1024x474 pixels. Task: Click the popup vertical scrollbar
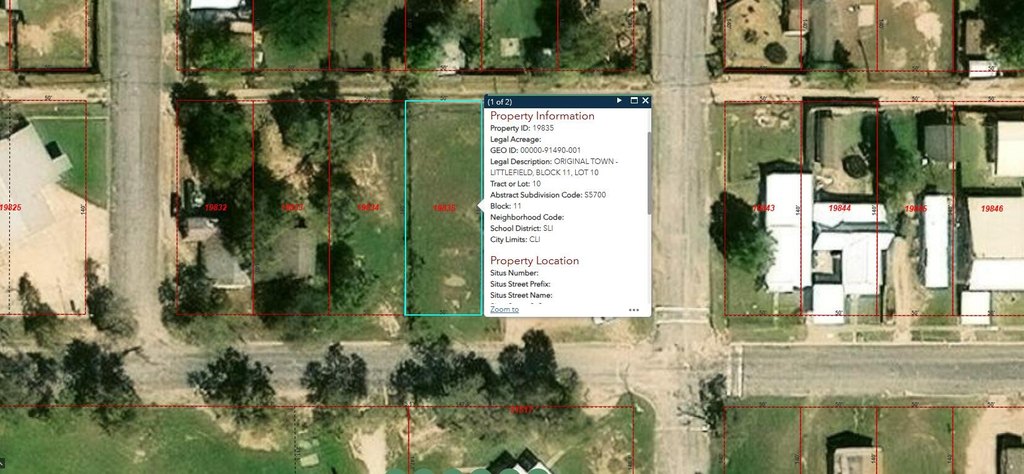click(x=649, y=175)
